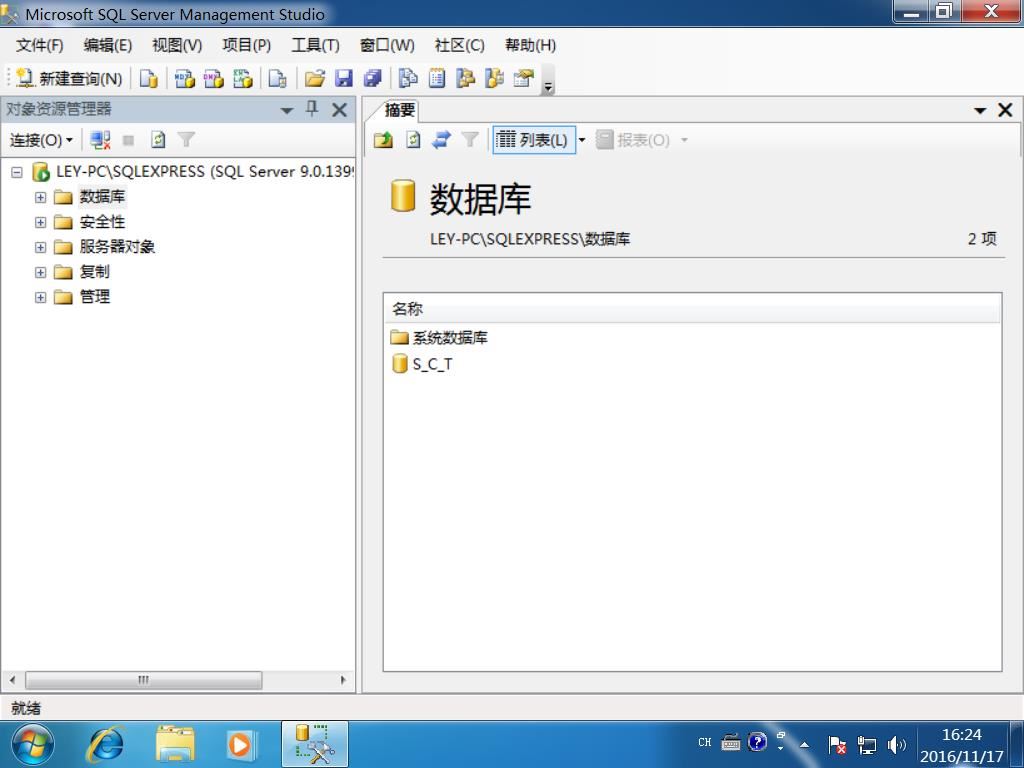Click the Save floppy disk icon

pyautogui.click(x=344, y=79)
